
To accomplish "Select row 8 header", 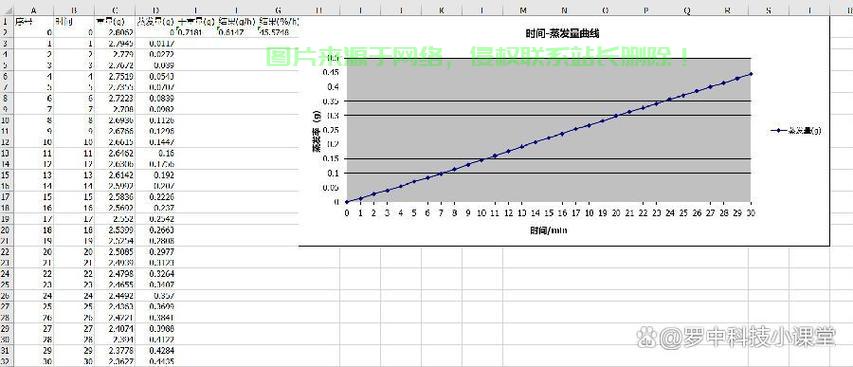I will 6,98.
